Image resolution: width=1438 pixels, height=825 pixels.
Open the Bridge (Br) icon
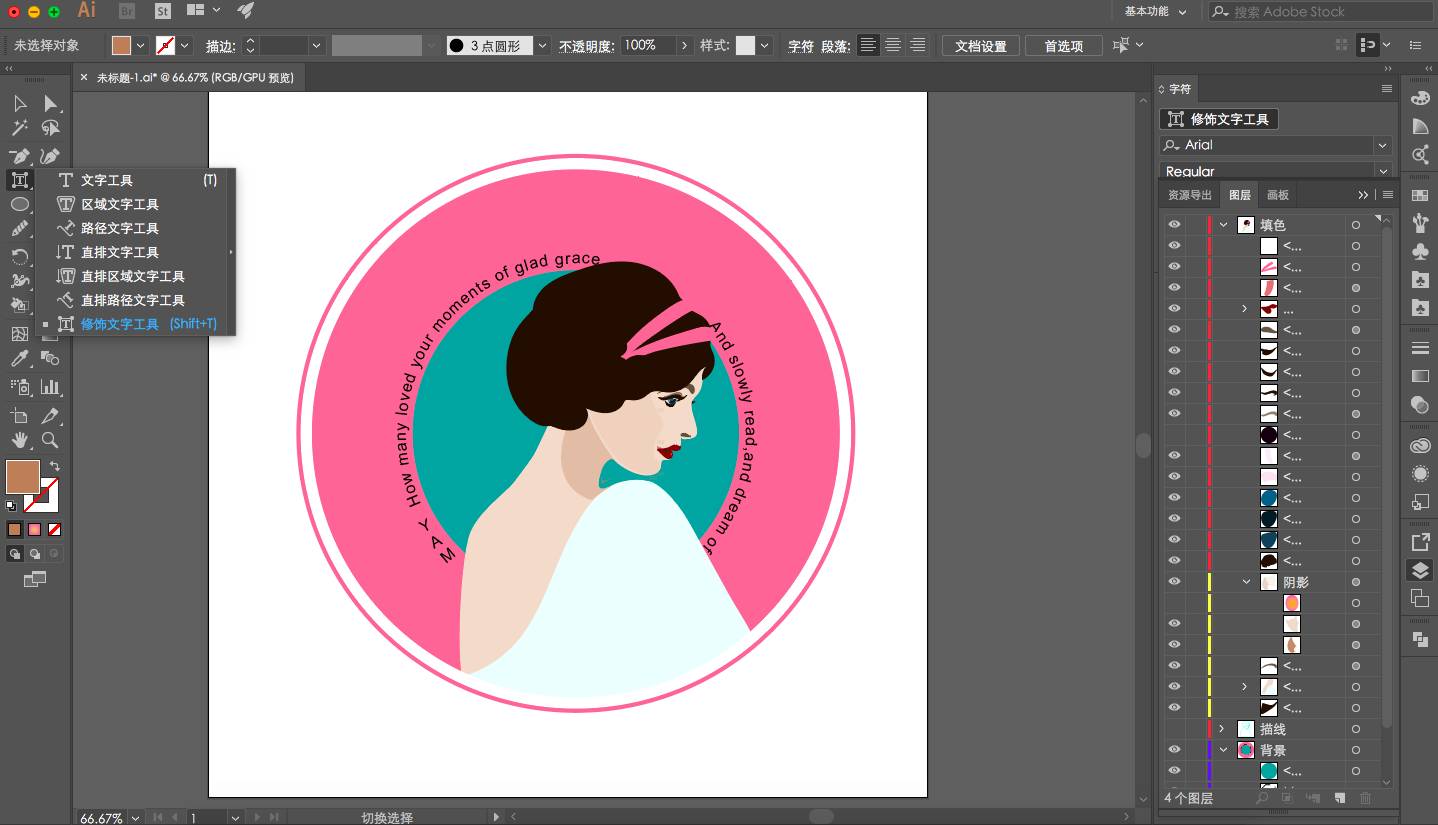pyautogui.click(x=127, y=11)
